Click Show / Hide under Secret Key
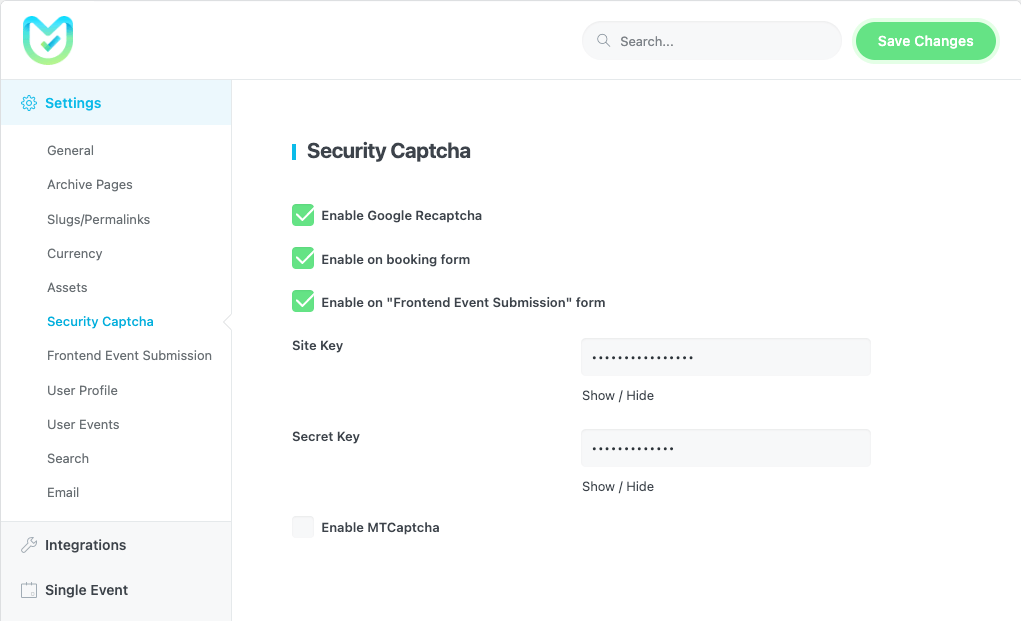The image size is (1021, 621). point(618,486)
